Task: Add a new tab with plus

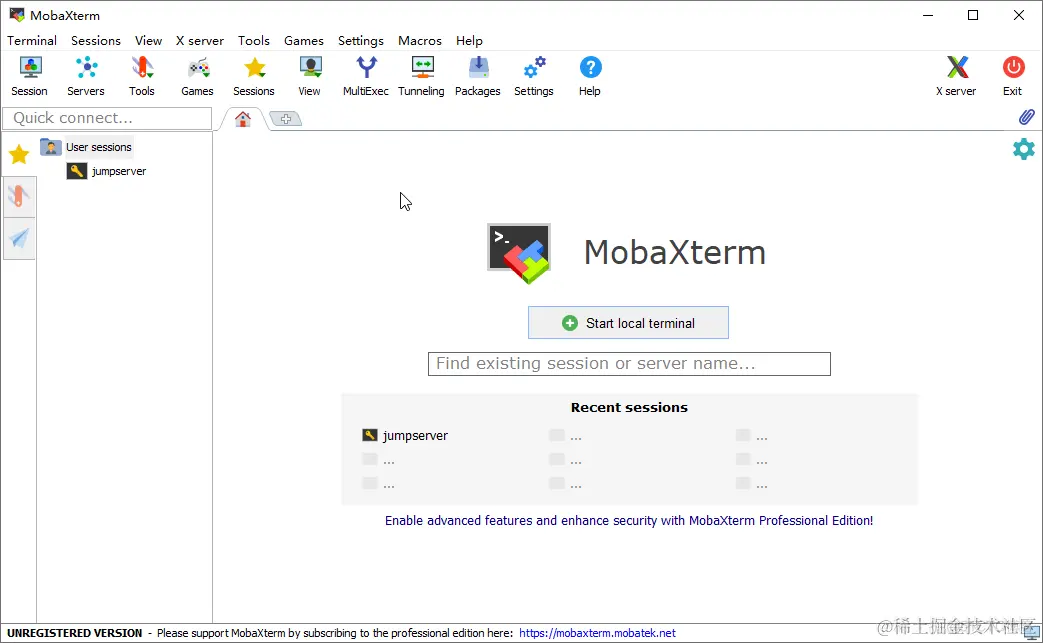Action: pos(286,119)
